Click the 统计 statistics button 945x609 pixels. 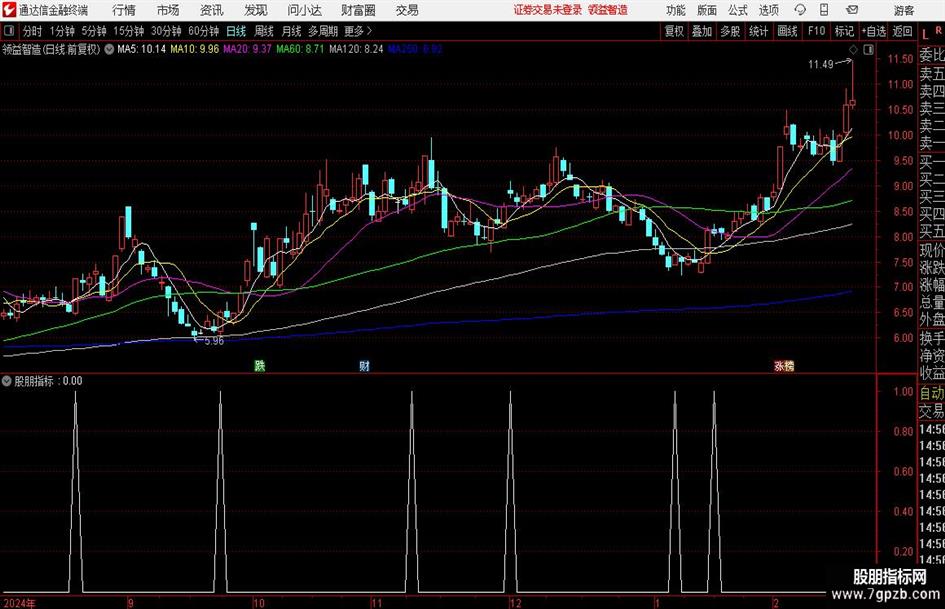(758, 31)
